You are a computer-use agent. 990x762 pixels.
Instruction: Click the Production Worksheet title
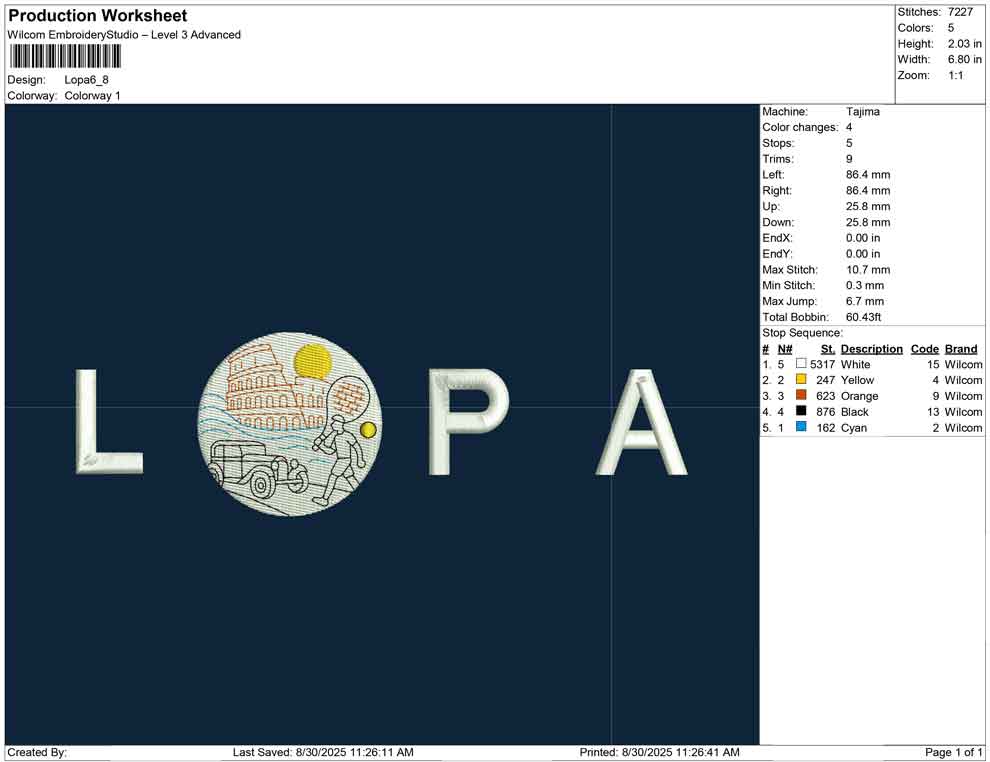[x=97, y=16]
